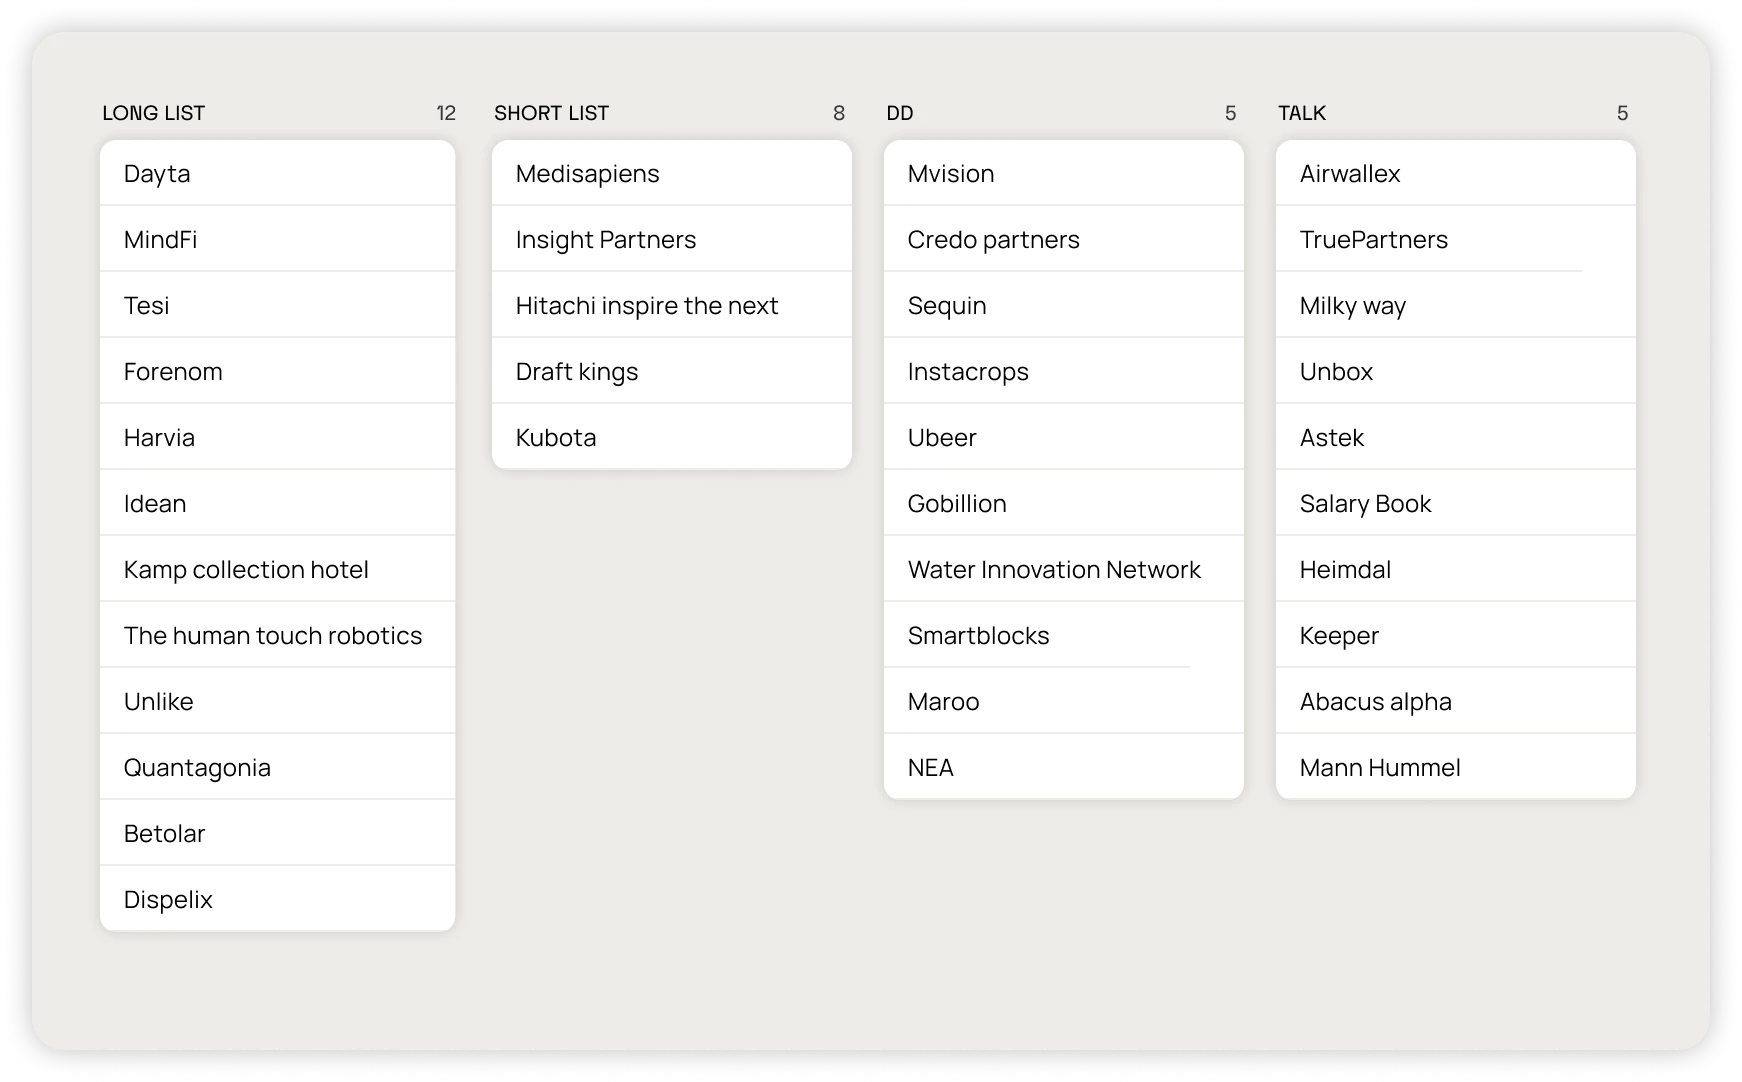Open the Mann Hummel card

click(x=1455, y=767)
